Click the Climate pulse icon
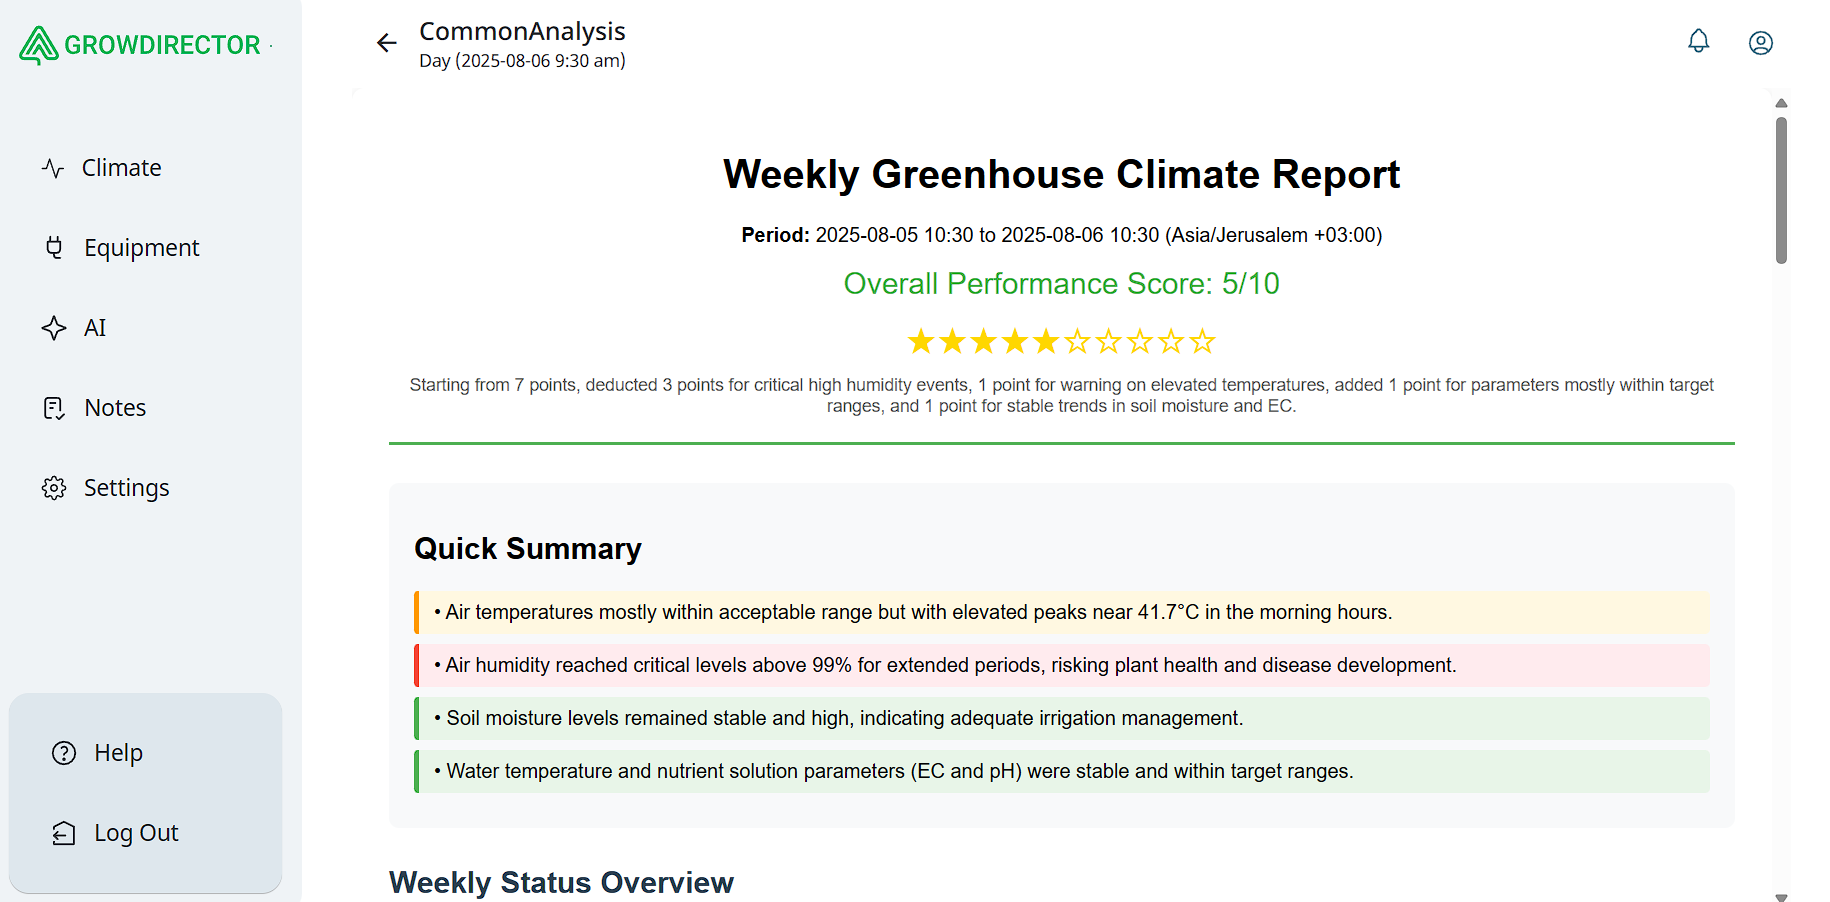 [53, 168]
